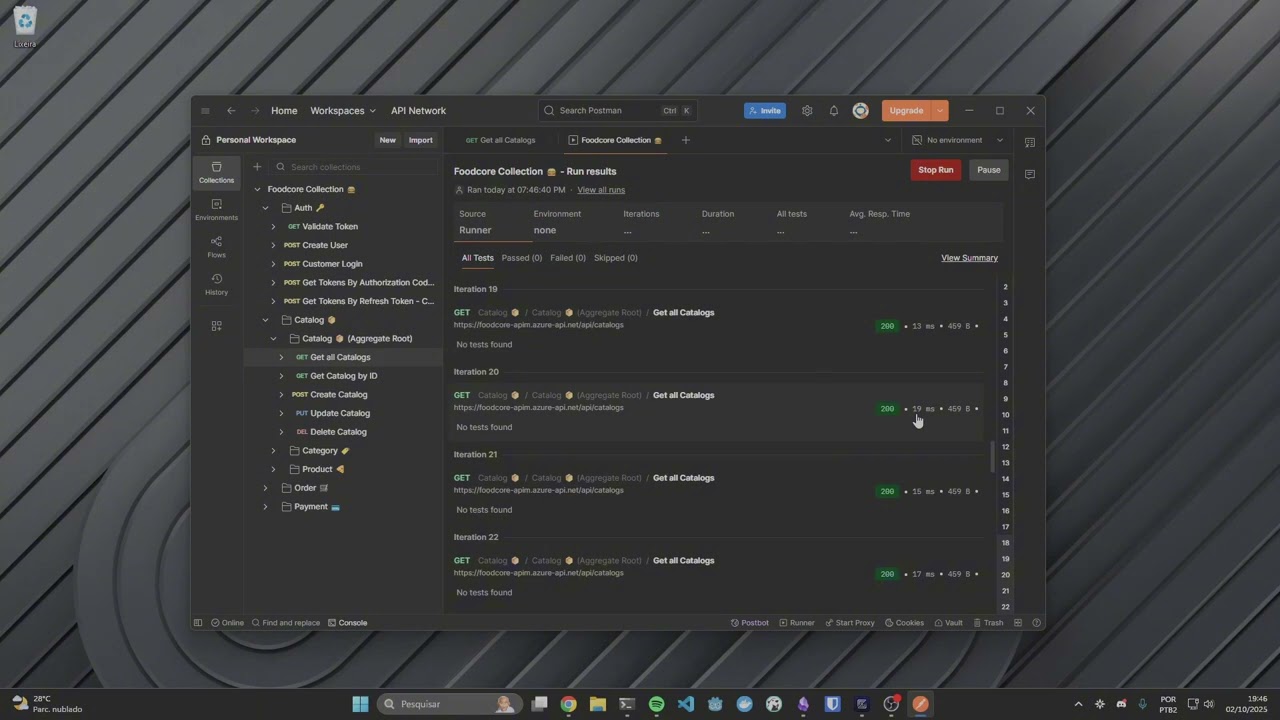Expand the Product folder
This screenshot has height=720, width=1280.
273,469
